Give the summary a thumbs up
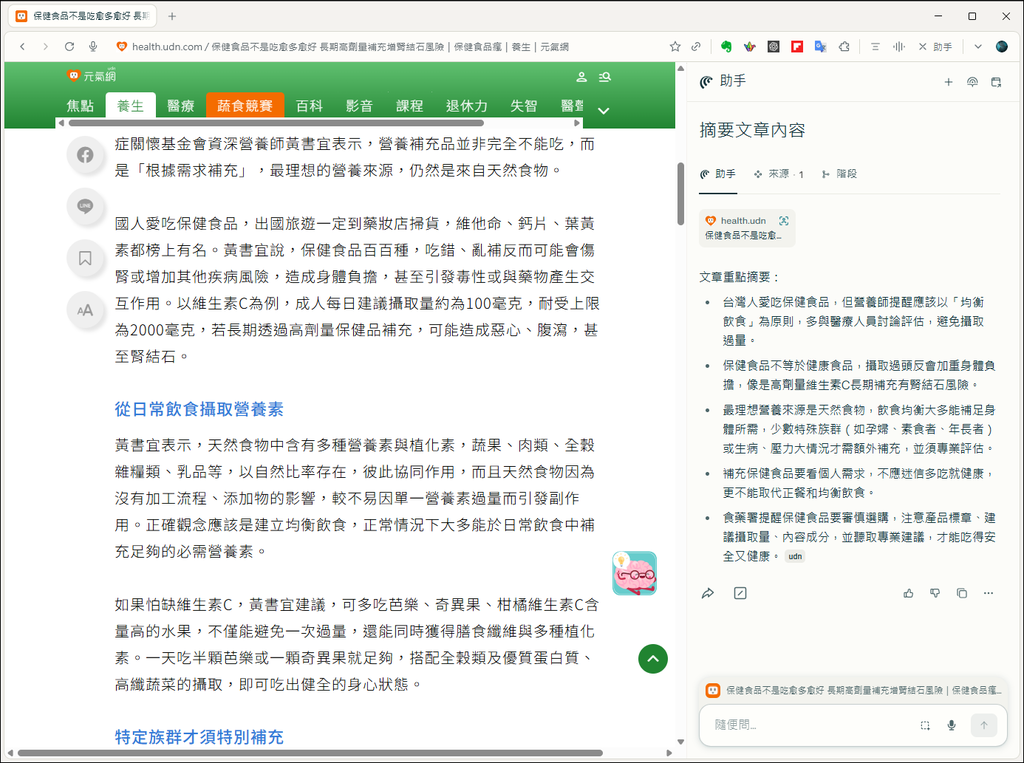The height and width of the screenshot is (763, 1024). pyautogui.click(x=908, y=593)
